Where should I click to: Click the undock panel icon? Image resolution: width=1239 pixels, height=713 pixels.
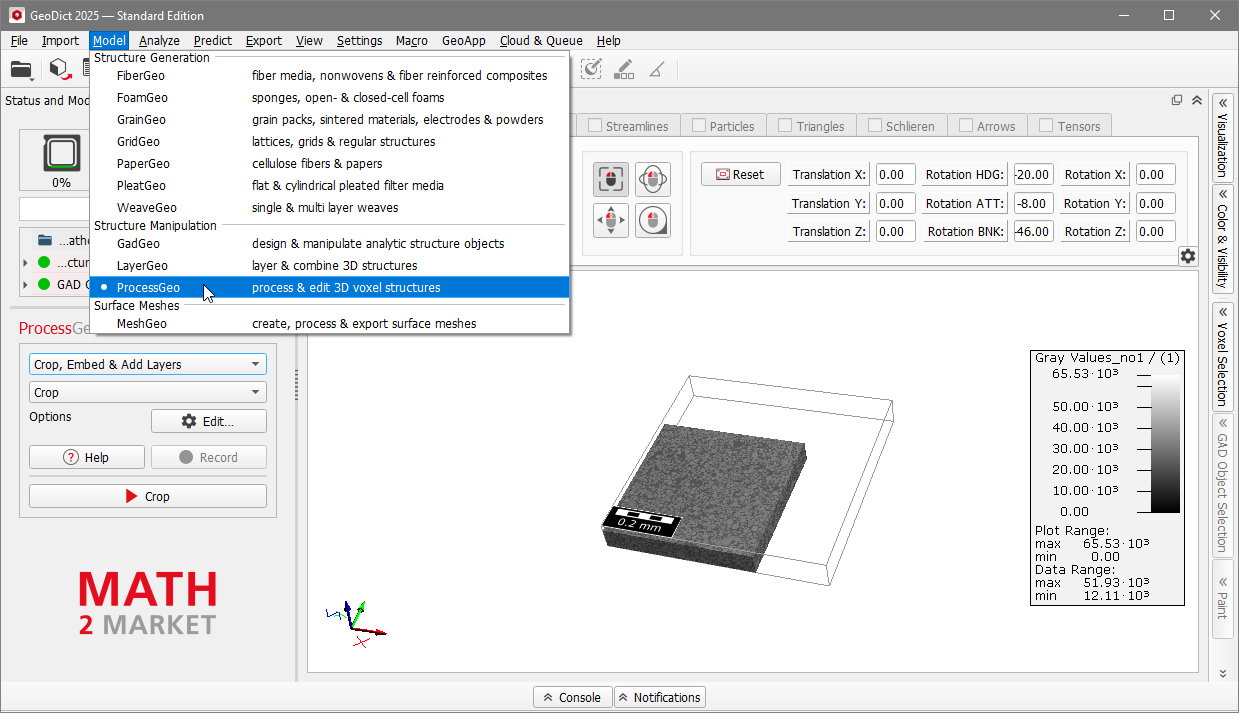pyautogui.click(x=1177, y=100)
